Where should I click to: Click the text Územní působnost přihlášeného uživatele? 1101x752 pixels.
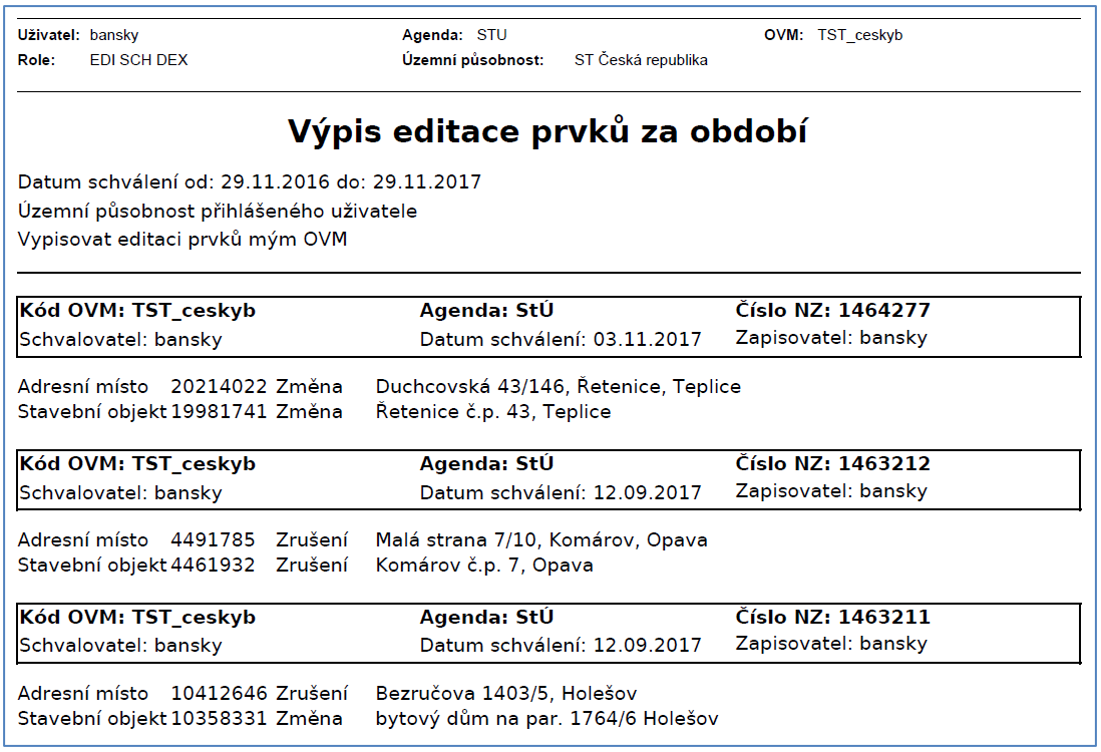pos(217,211)
